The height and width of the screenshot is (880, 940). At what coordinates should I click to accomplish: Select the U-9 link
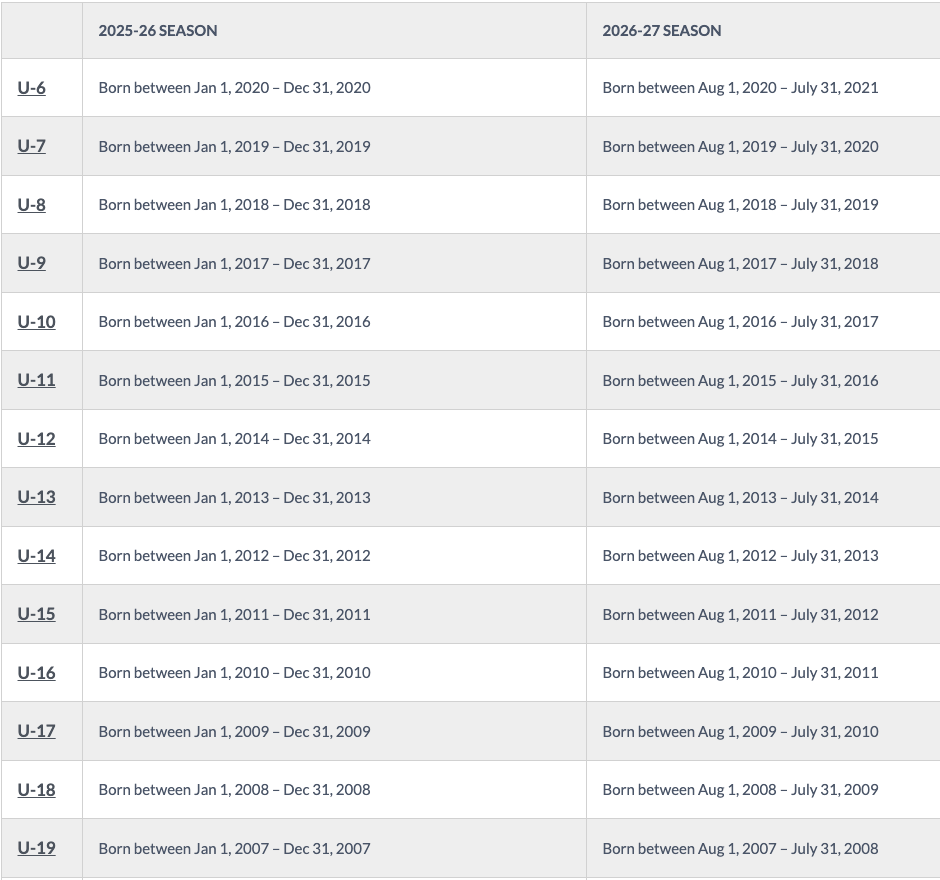point(31,263)
